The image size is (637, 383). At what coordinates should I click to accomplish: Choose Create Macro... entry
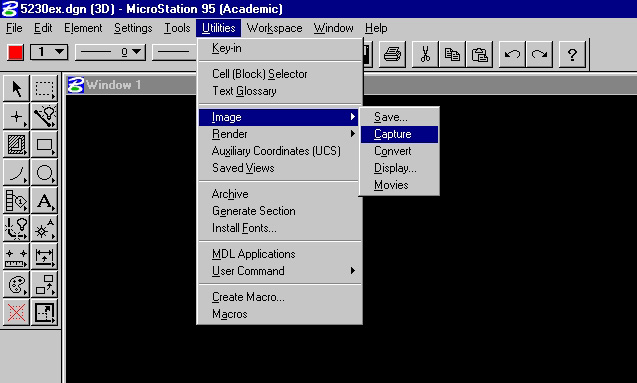(x=279, y=297)
